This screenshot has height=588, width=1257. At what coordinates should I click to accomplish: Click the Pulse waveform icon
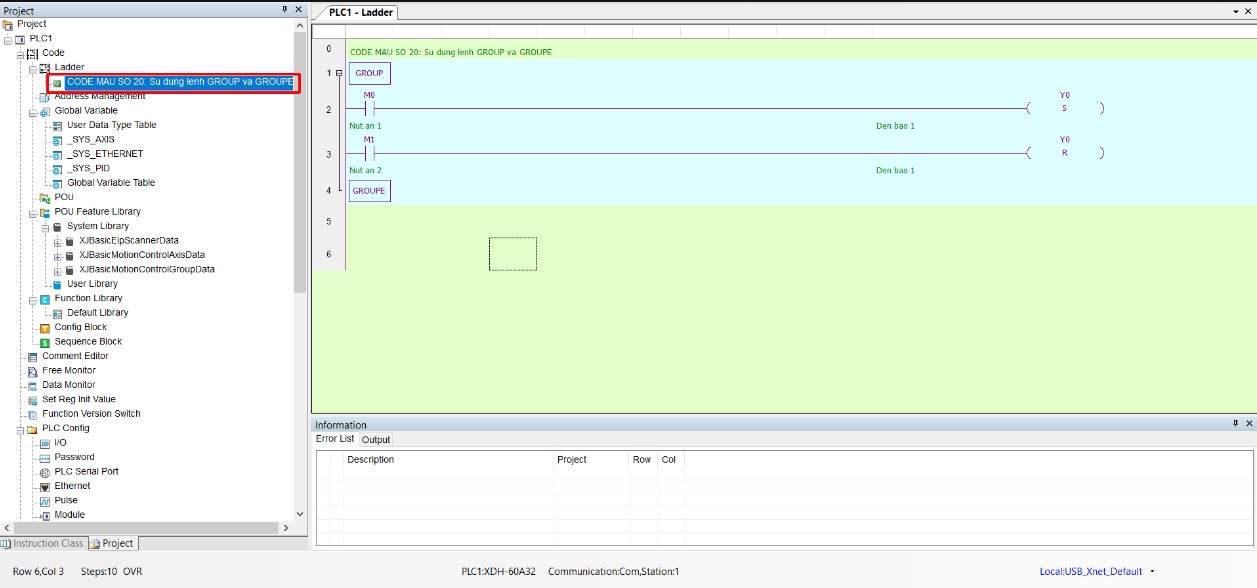45,501
